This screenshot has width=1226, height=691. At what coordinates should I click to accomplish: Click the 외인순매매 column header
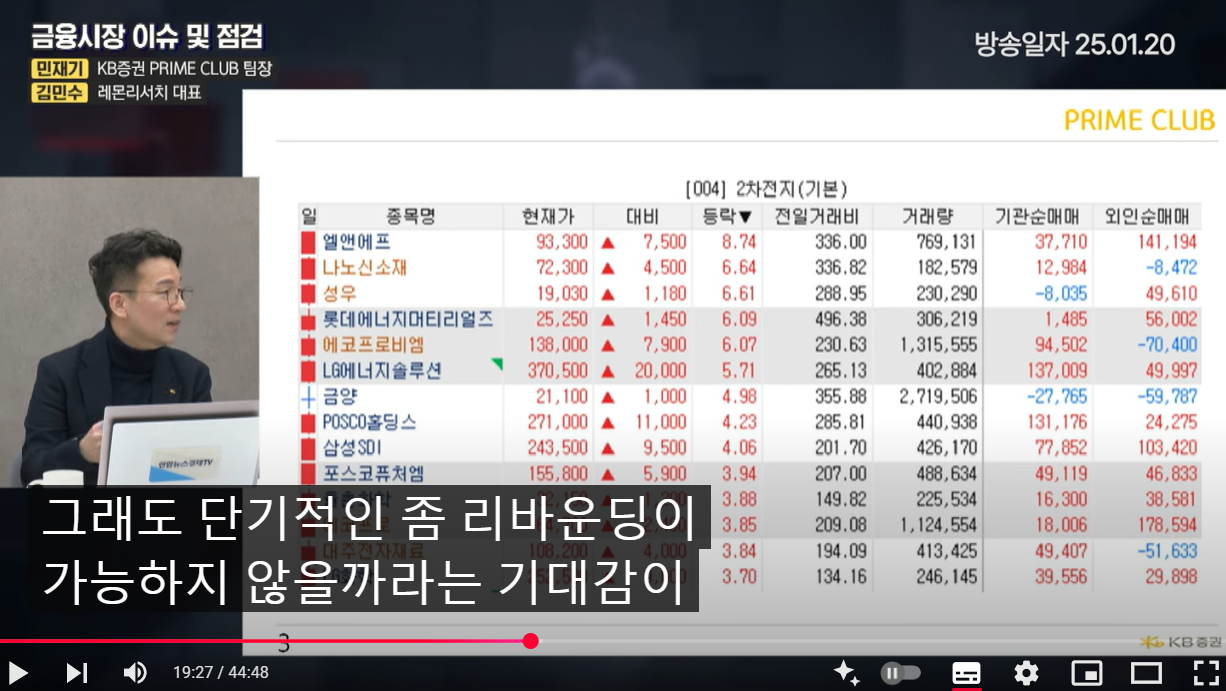[1148, 216]
